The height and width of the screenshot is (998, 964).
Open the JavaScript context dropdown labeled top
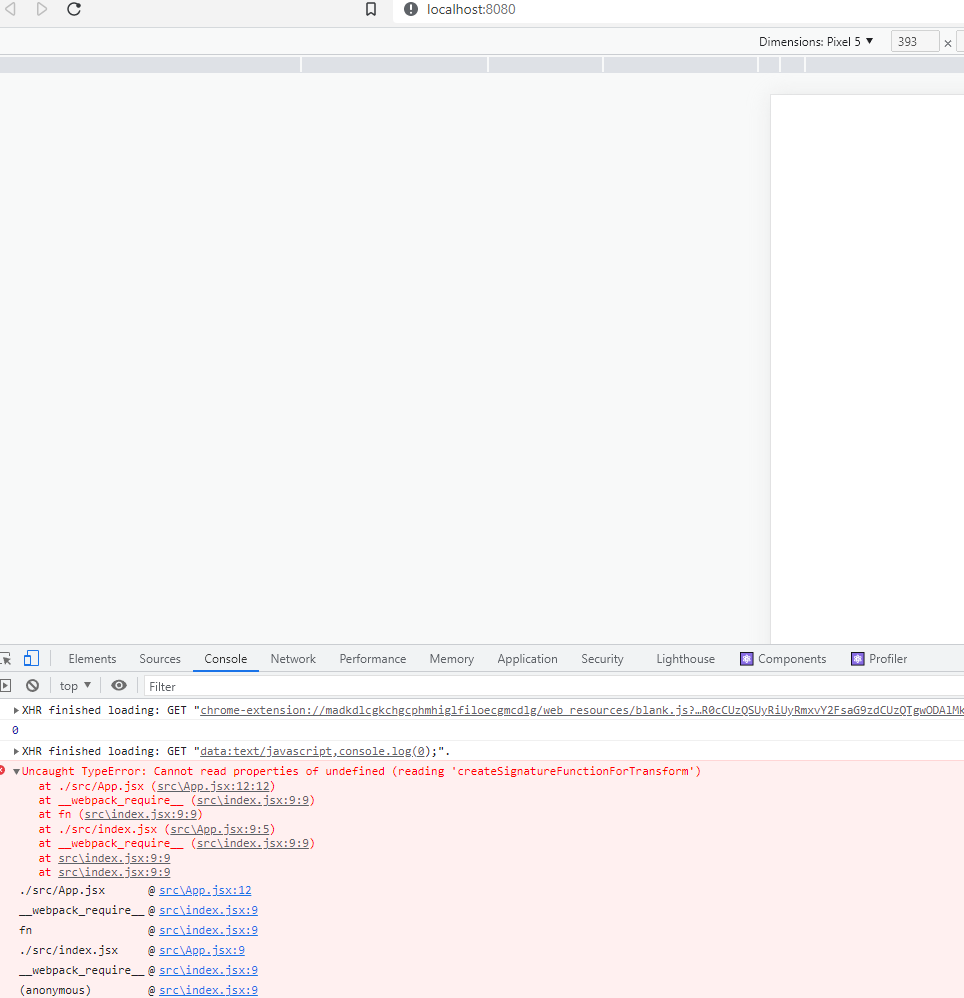point(74,685)
